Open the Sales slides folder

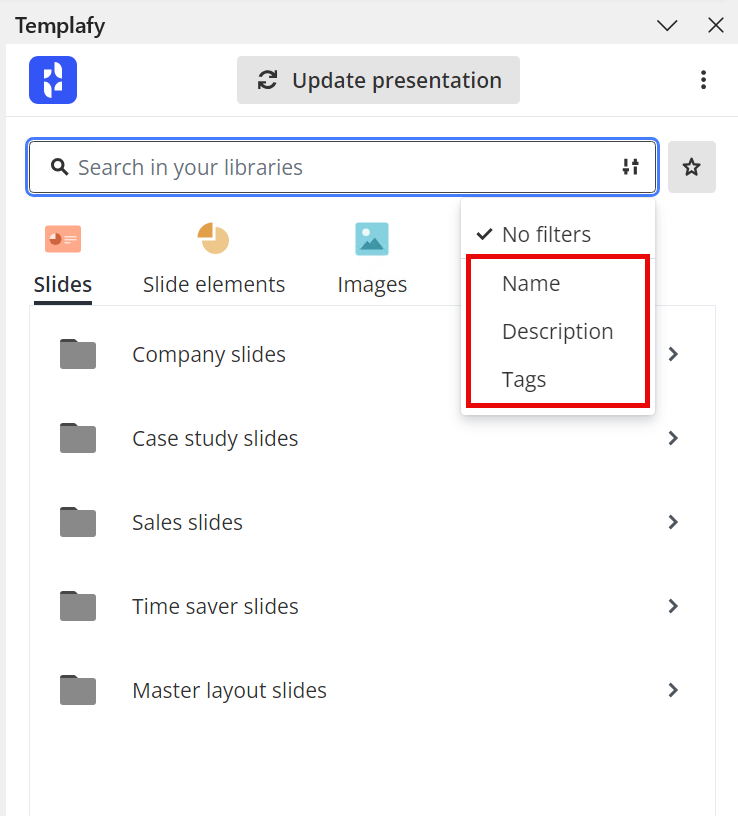pyautogui.click(x=372, y=522)
